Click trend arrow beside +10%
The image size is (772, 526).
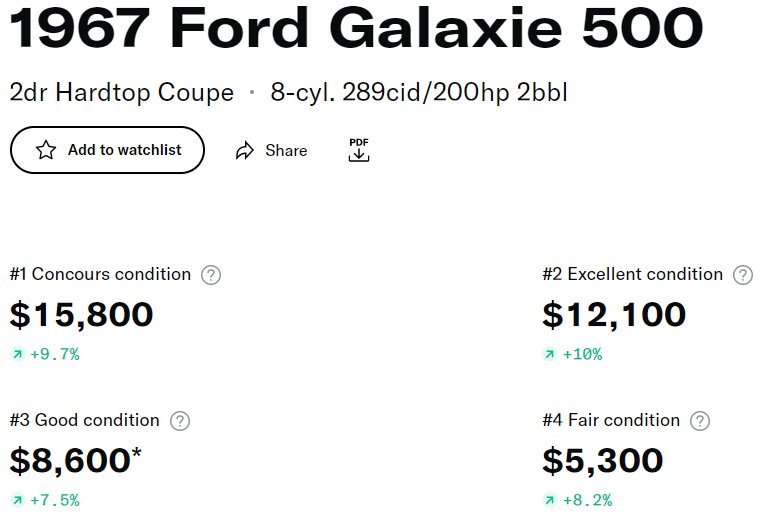pyautogui.click(x=549, y=354)
